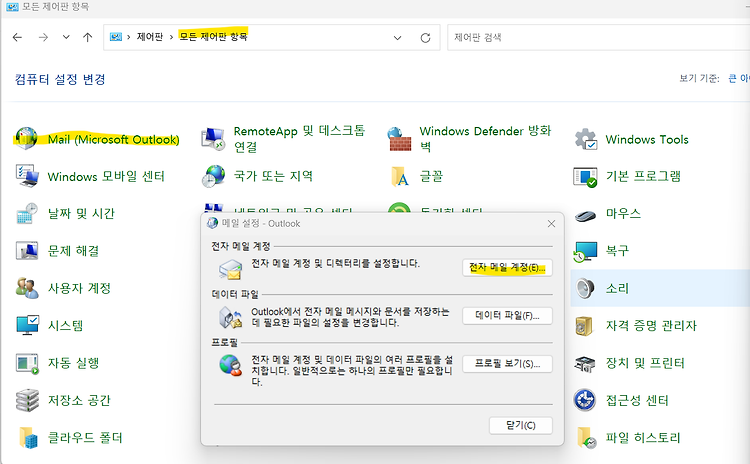
Task: Click the RemoteApp 및 데스크톱 연결 icon
Action: pos(213,139)
